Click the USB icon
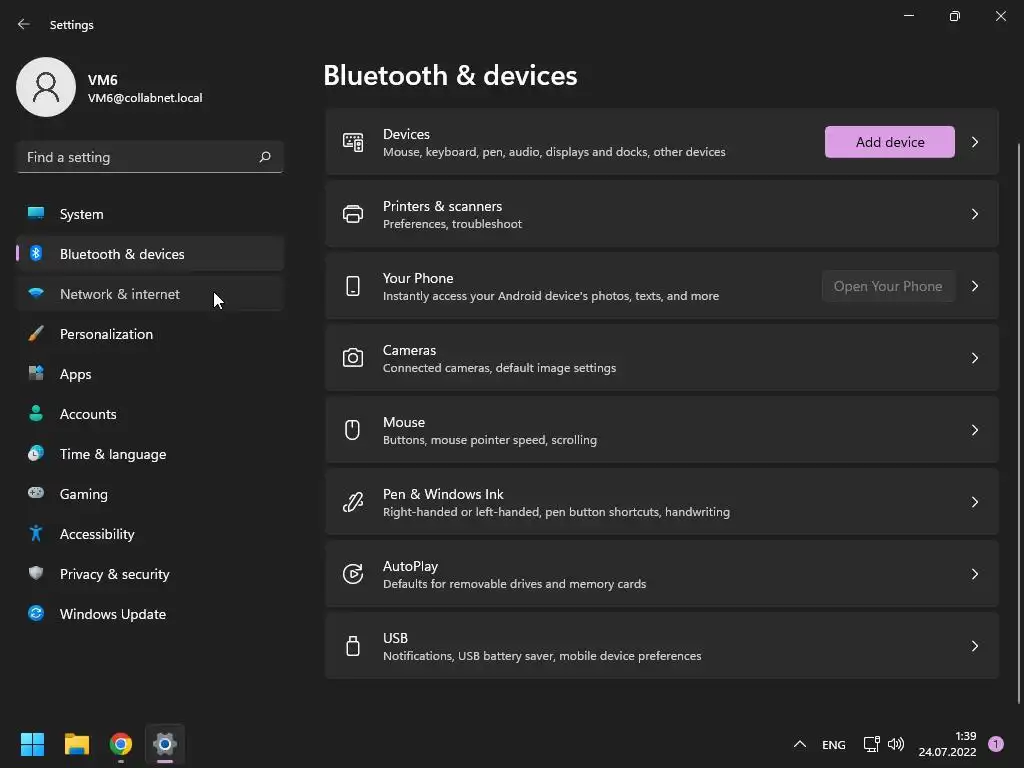The image size is (1024, 768). [353, 646]
